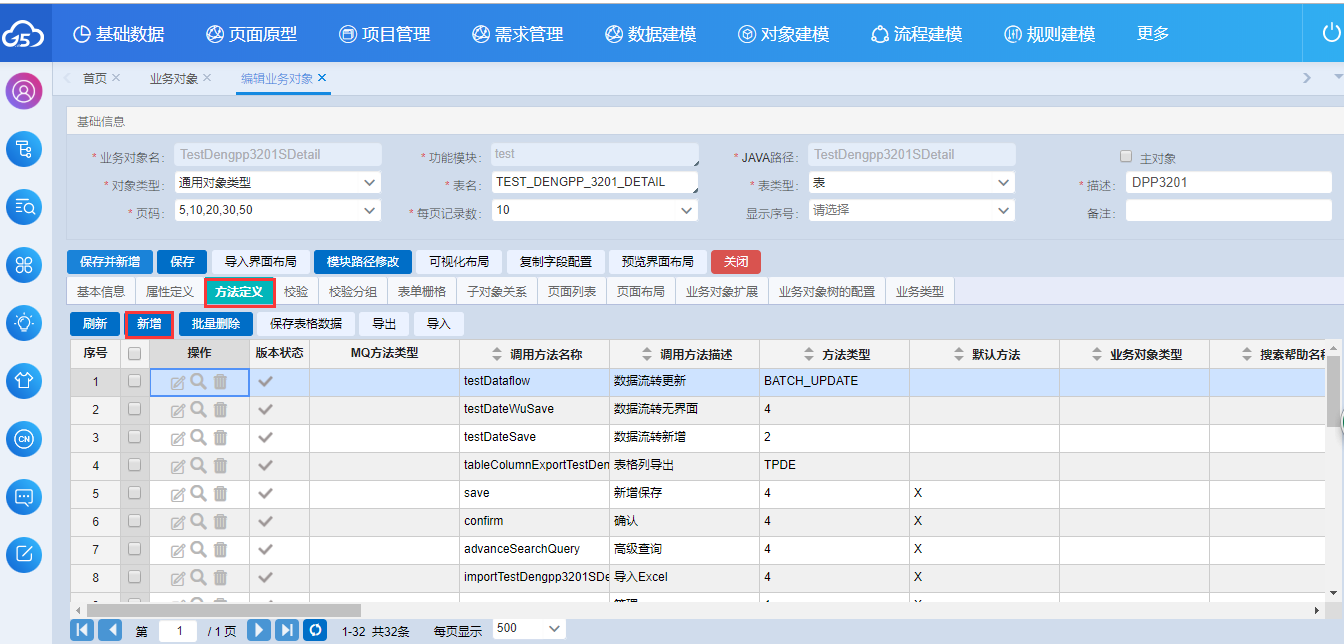Switch to the 属性定义 tab

pyautogui.click(x=169, y=292)
